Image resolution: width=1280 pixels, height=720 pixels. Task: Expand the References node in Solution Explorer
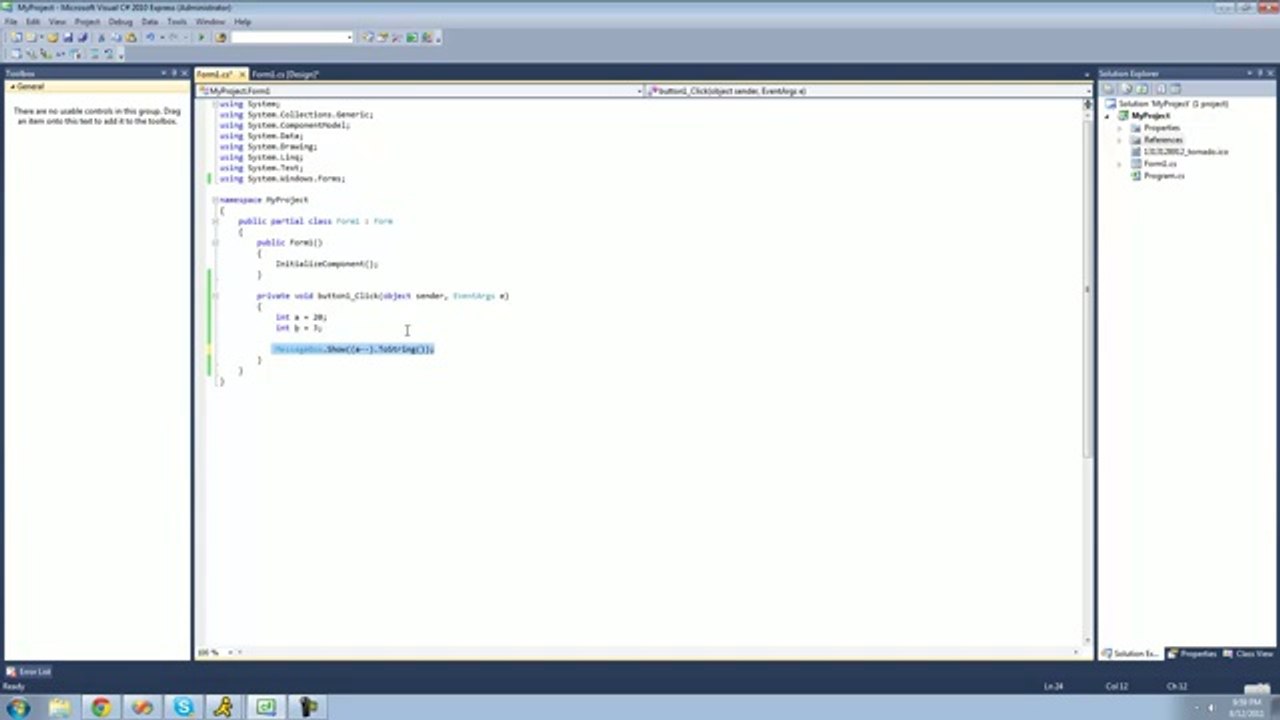1120,140
